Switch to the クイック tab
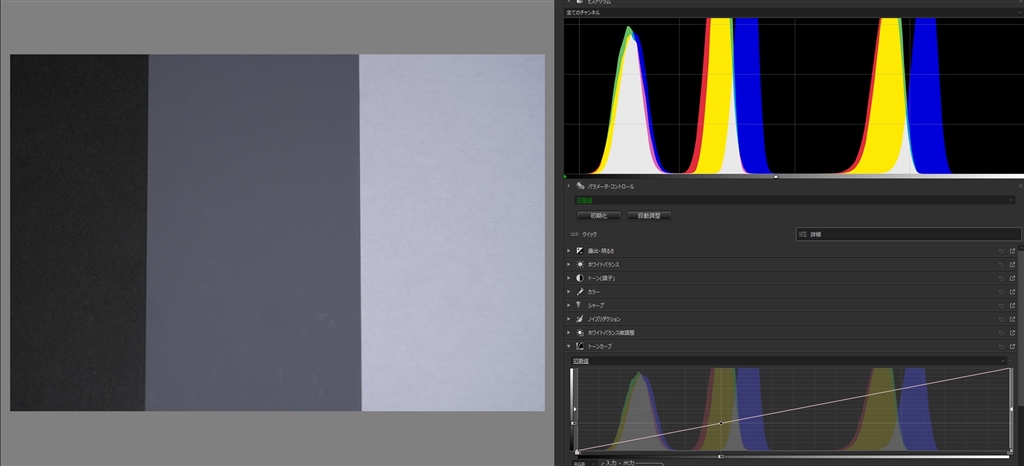Screen dimensions: 1024x466 point(680,234)
